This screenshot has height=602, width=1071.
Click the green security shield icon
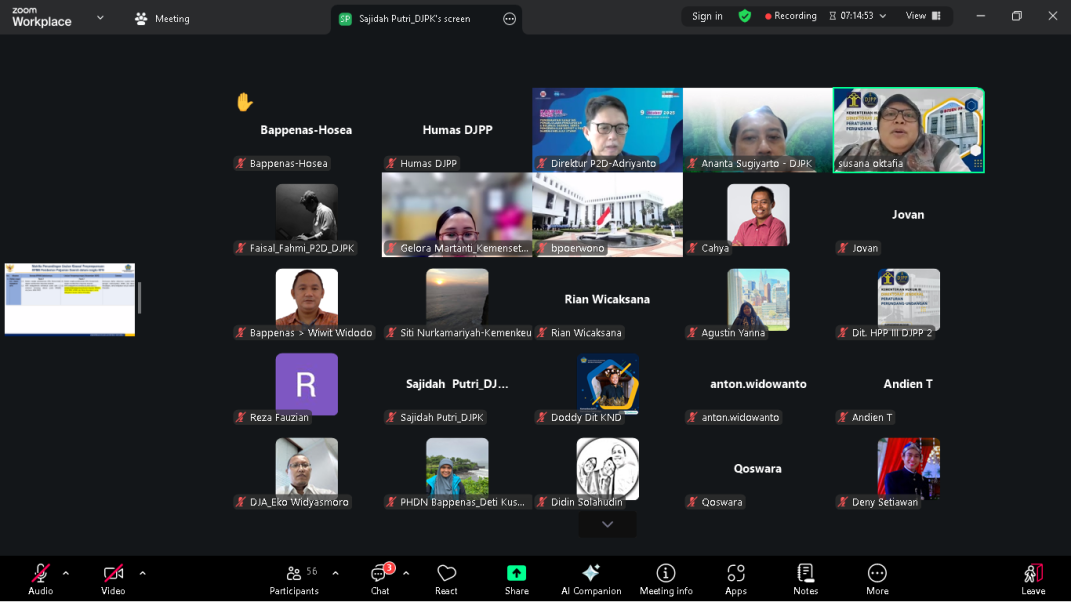pyautogui.click(x=745, y=16)
